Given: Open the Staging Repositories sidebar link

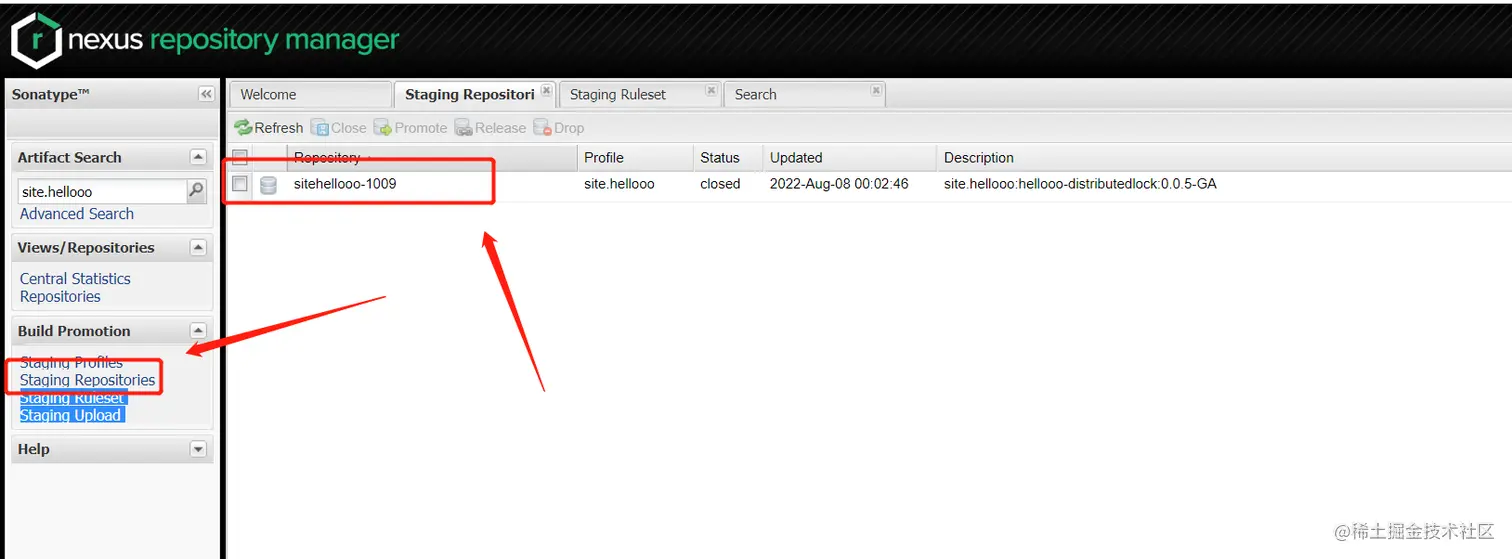Looking at the screenshot, I should (x=88, y=380).
